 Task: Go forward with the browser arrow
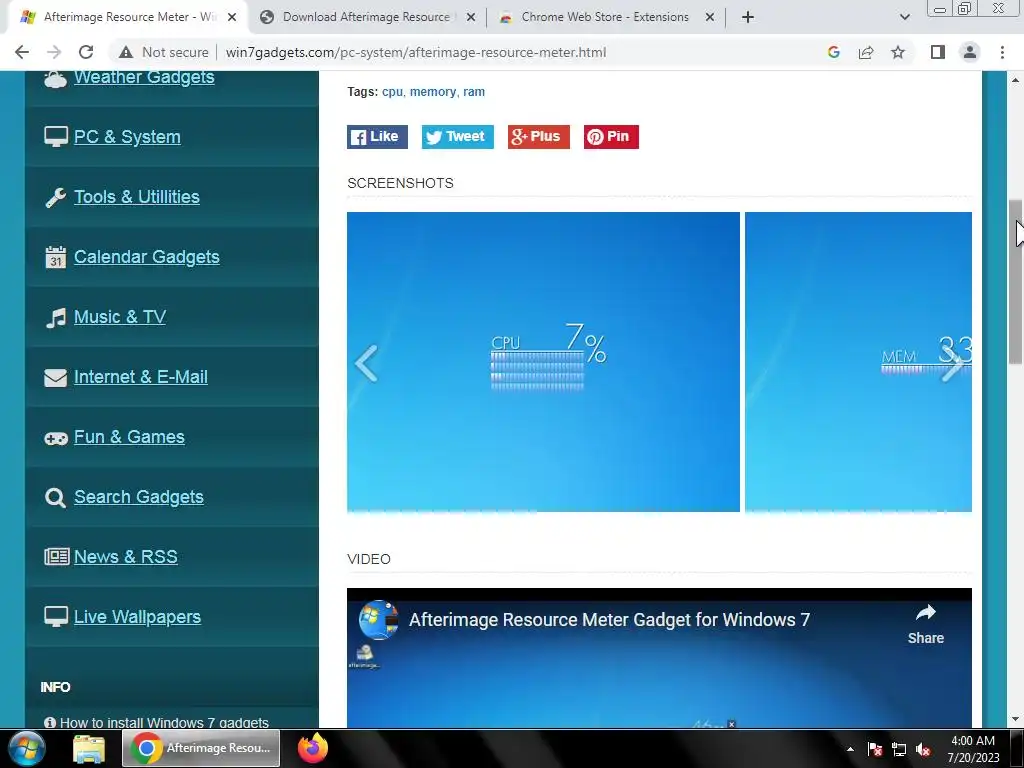pos(54,52)
